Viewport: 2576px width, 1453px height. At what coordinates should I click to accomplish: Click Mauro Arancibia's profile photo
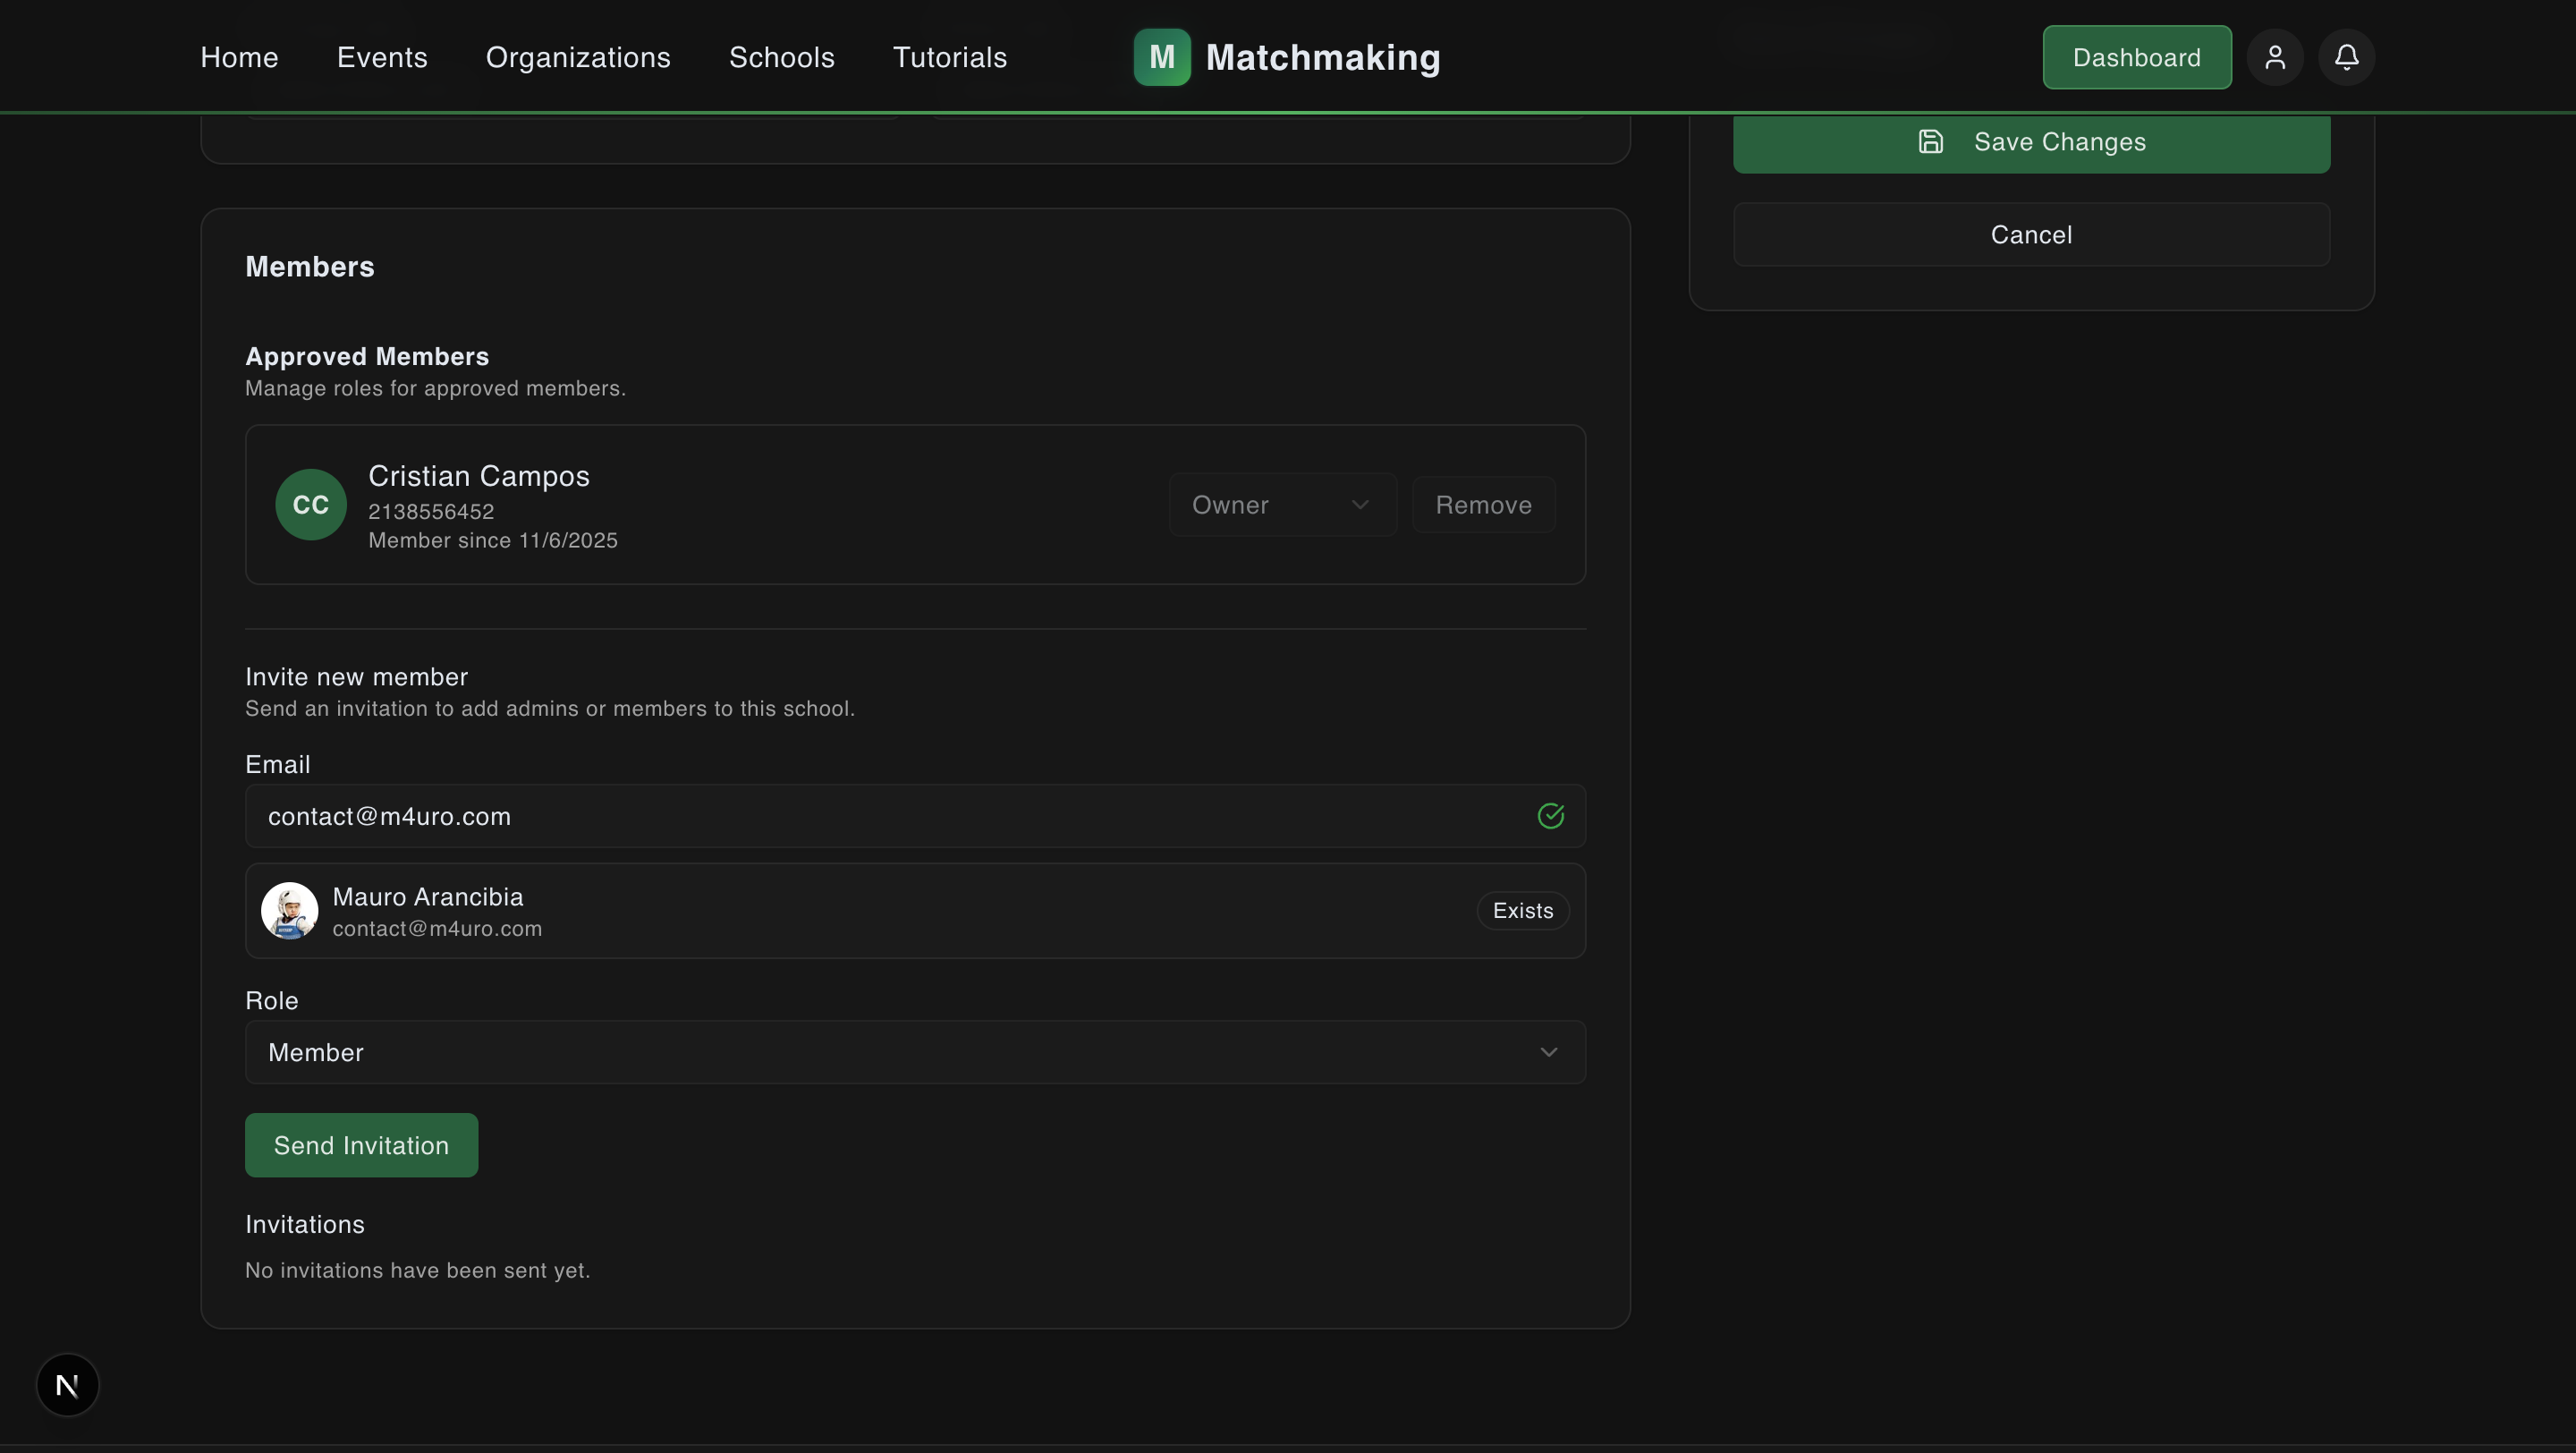pos(290,911)
